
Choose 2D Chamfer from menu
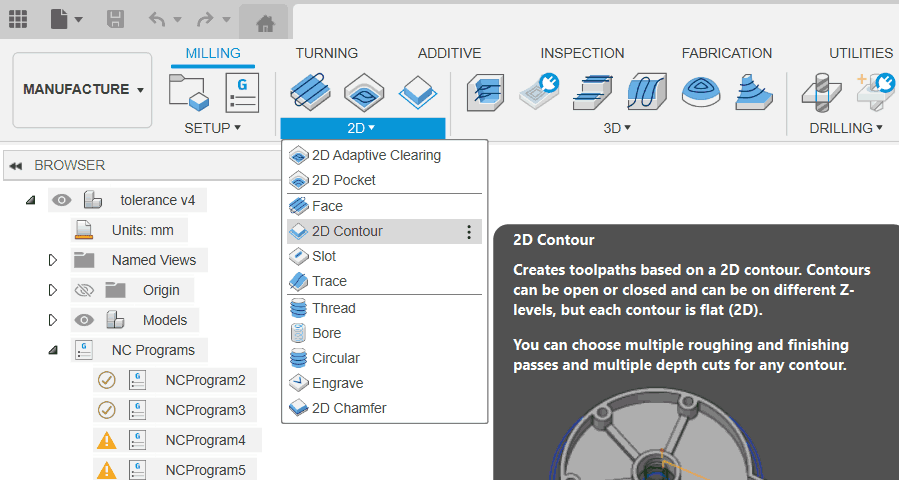[384, 408]
